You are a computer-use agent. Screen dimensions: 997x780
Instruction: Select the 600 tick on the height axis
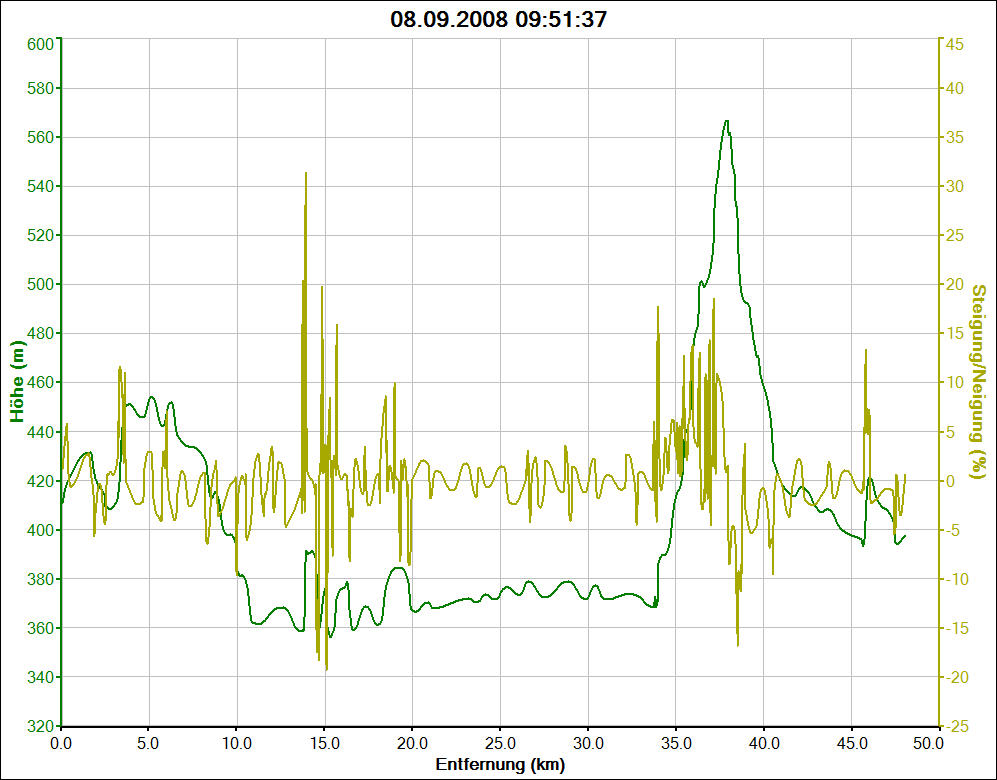[40, 44]
